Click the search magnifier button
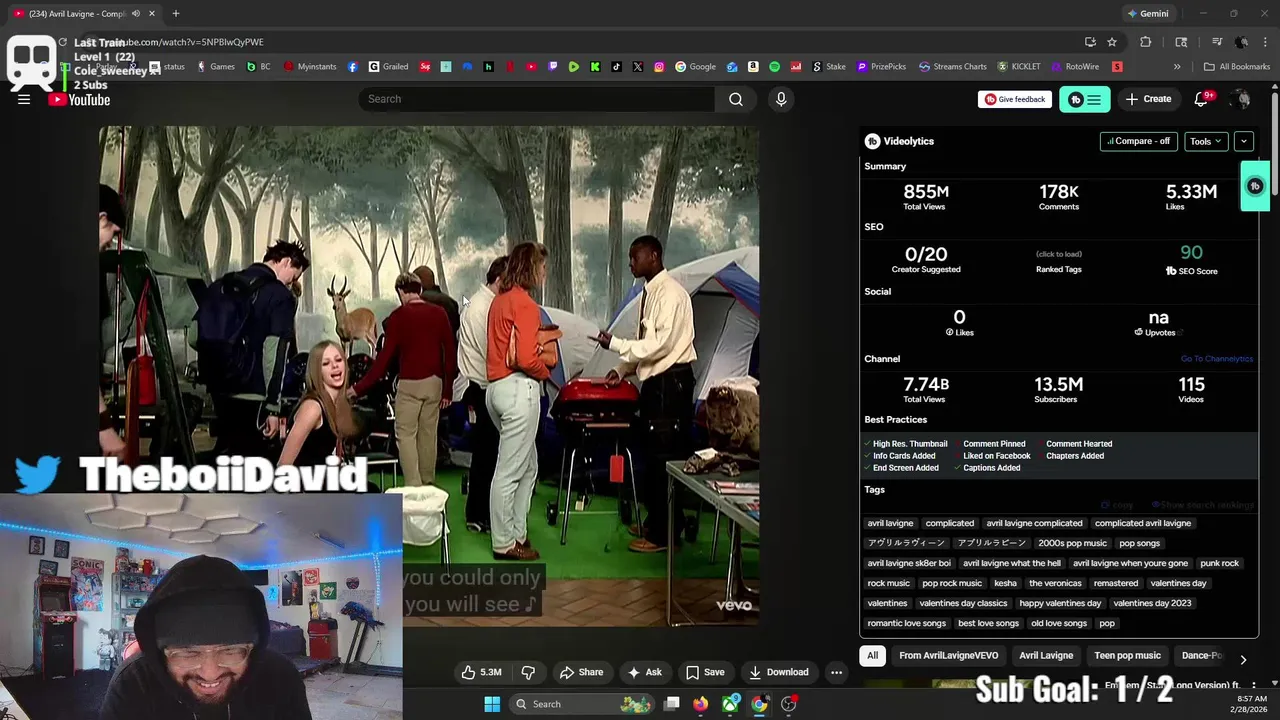The image size is (1280, 720). point(736,99)
